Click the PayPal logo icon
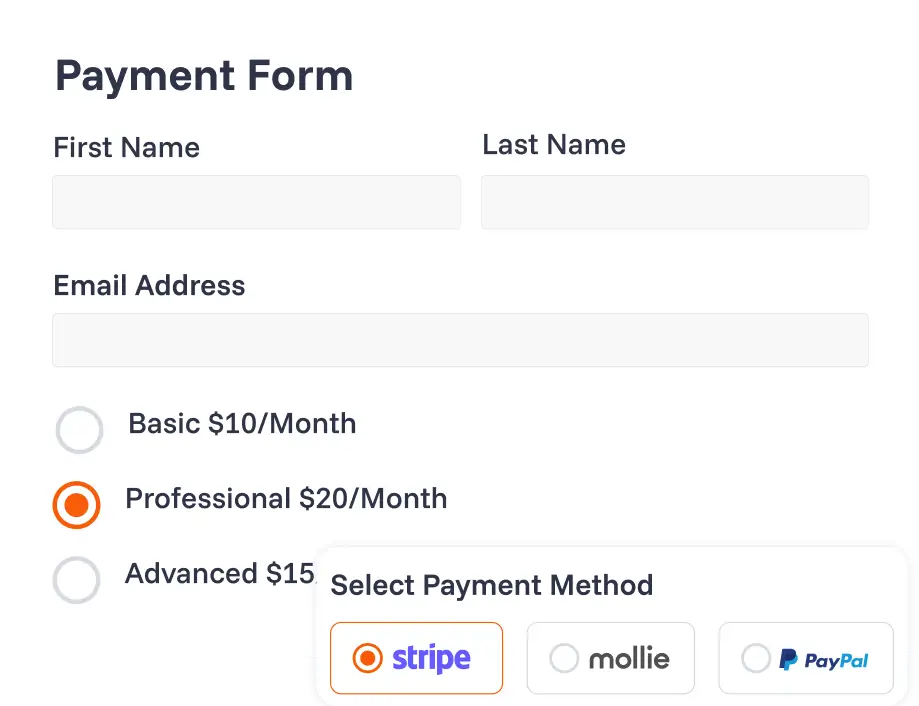The height and width of the screenshot is (706, 919). pyautogui.click(x=788, y=660)
